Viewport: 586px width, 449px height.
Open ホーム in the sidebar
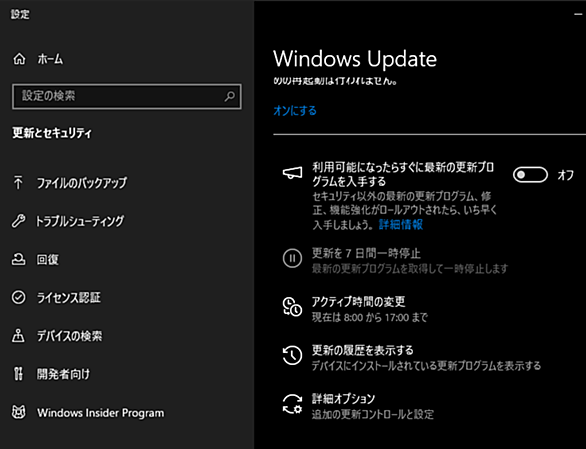click(50, 59)
